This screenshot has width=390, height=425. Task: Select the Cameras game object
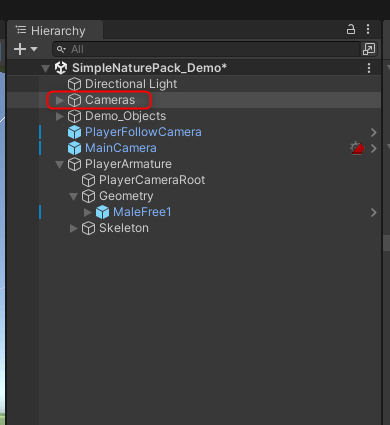coord(110,100)
